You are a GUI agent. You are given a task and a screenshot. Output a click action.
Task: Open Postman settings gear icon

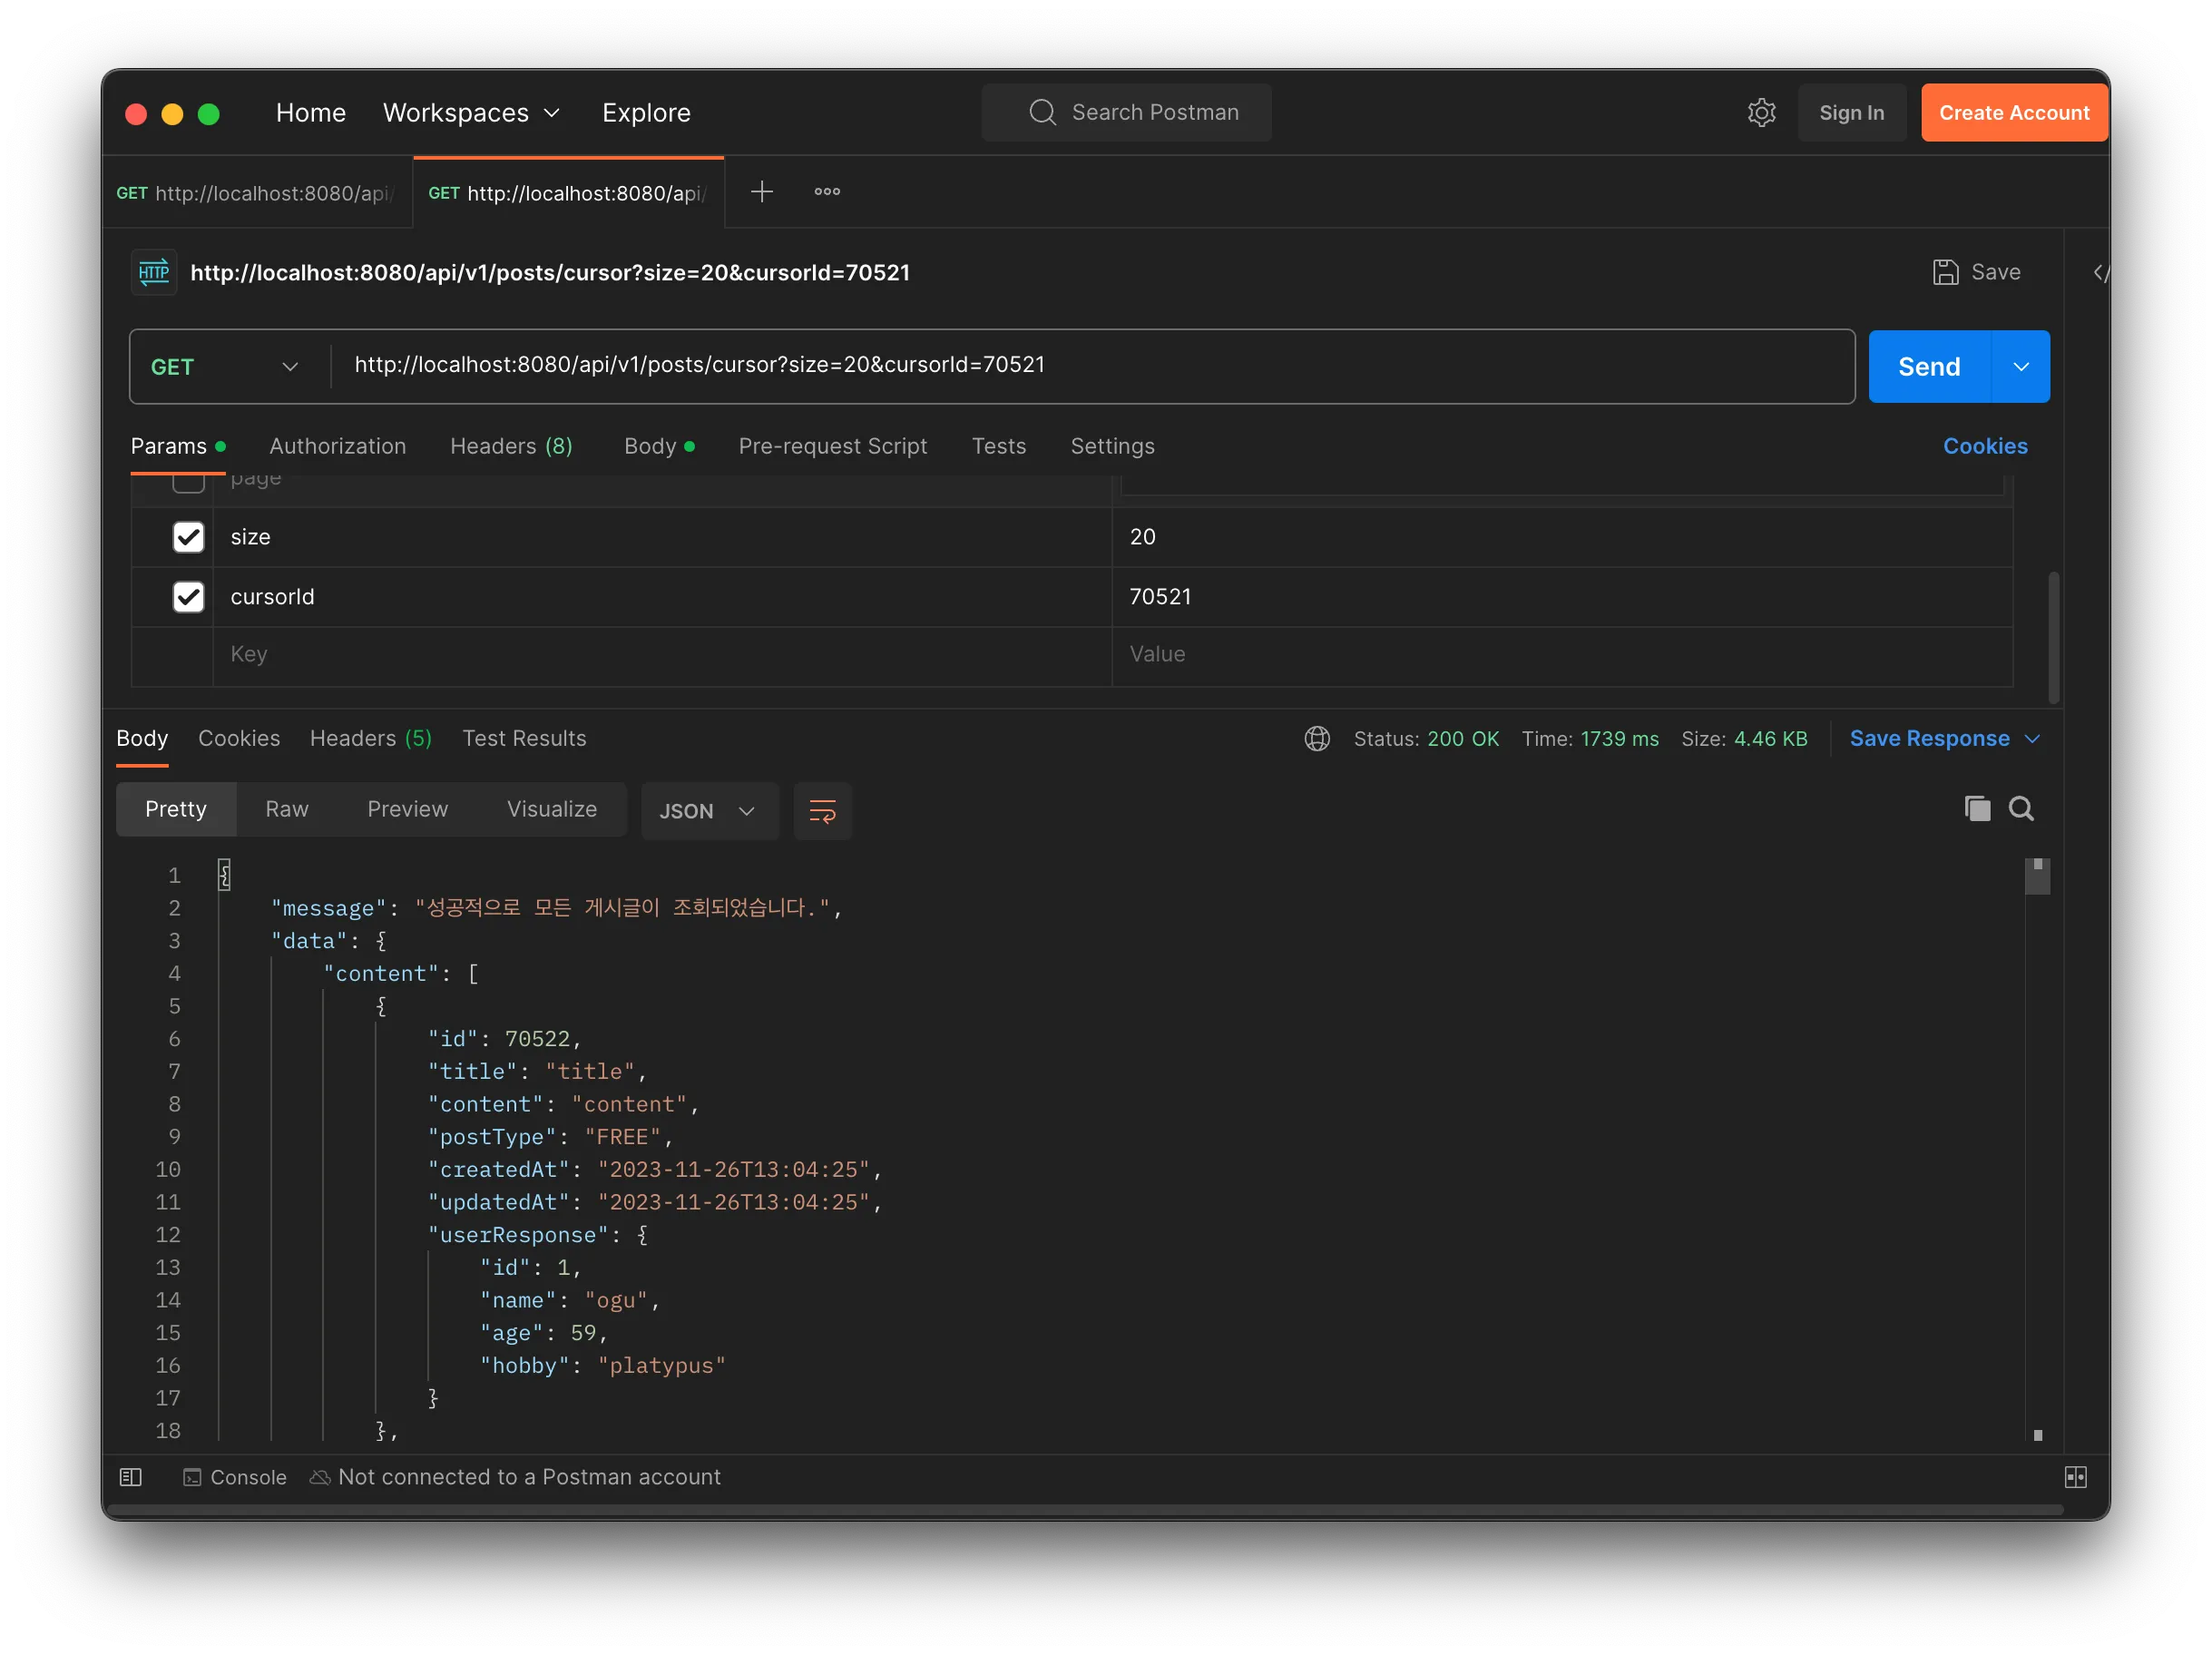point(1761,112)
